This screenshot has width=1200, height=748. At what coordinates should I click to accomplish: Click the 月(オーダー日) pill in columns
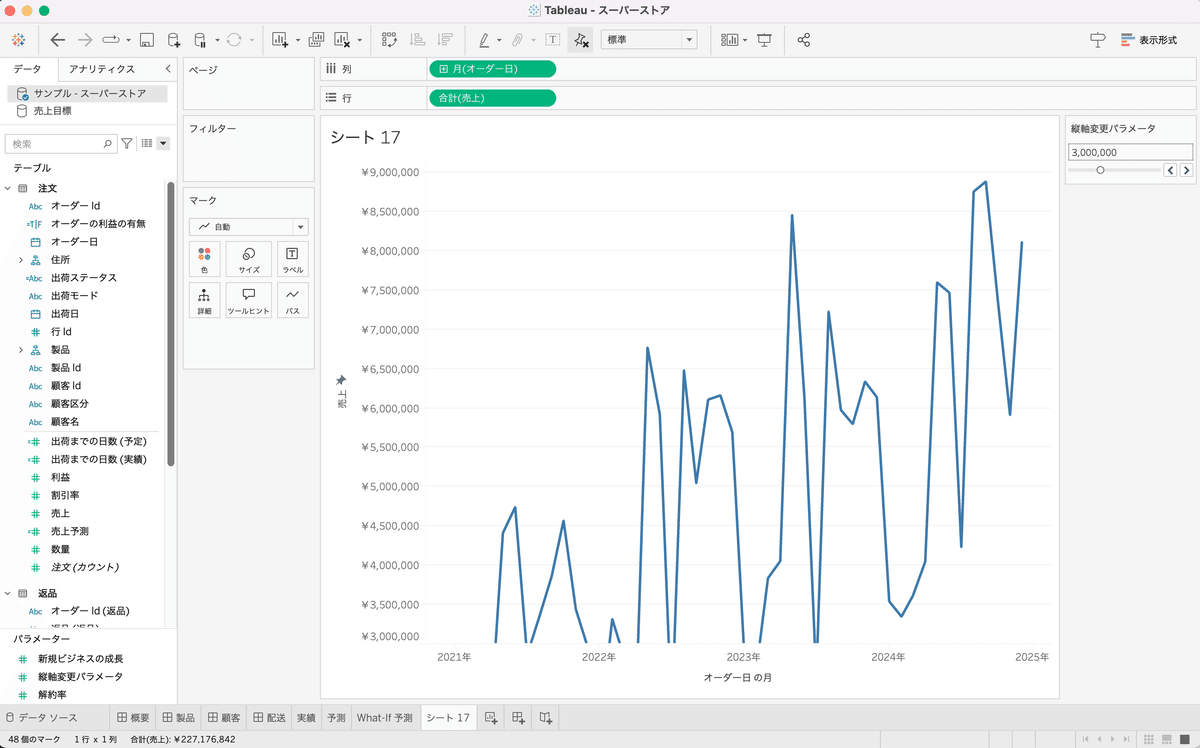tap(492, 69)
